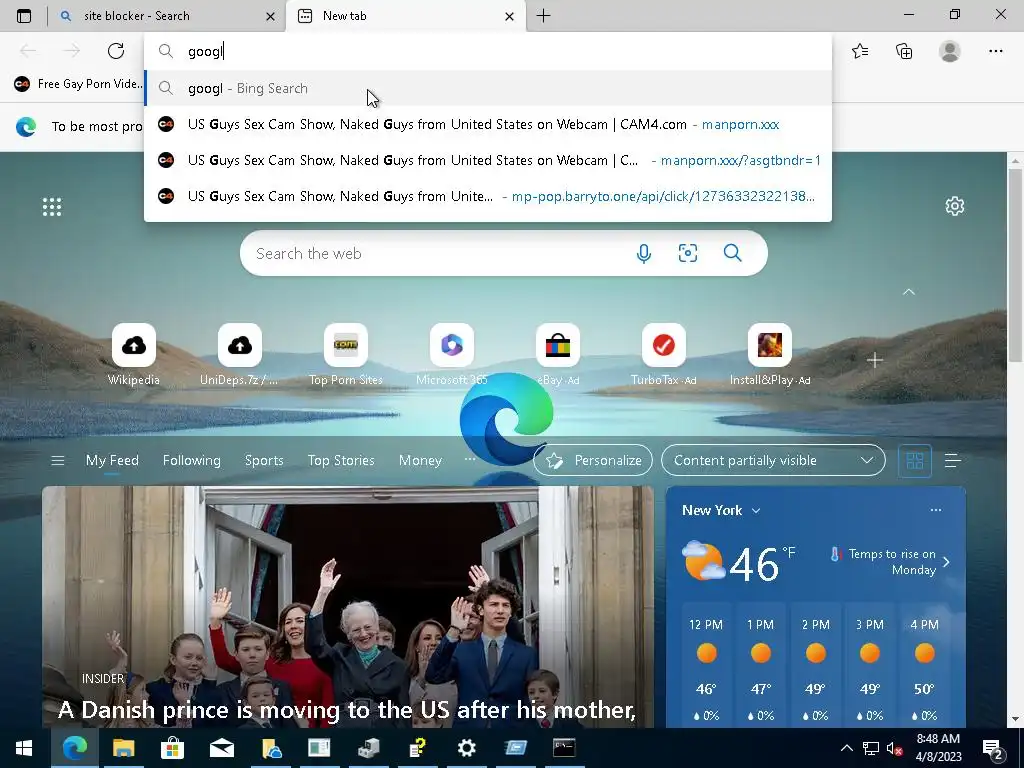Select the Sports feed tab

point(264,460)
